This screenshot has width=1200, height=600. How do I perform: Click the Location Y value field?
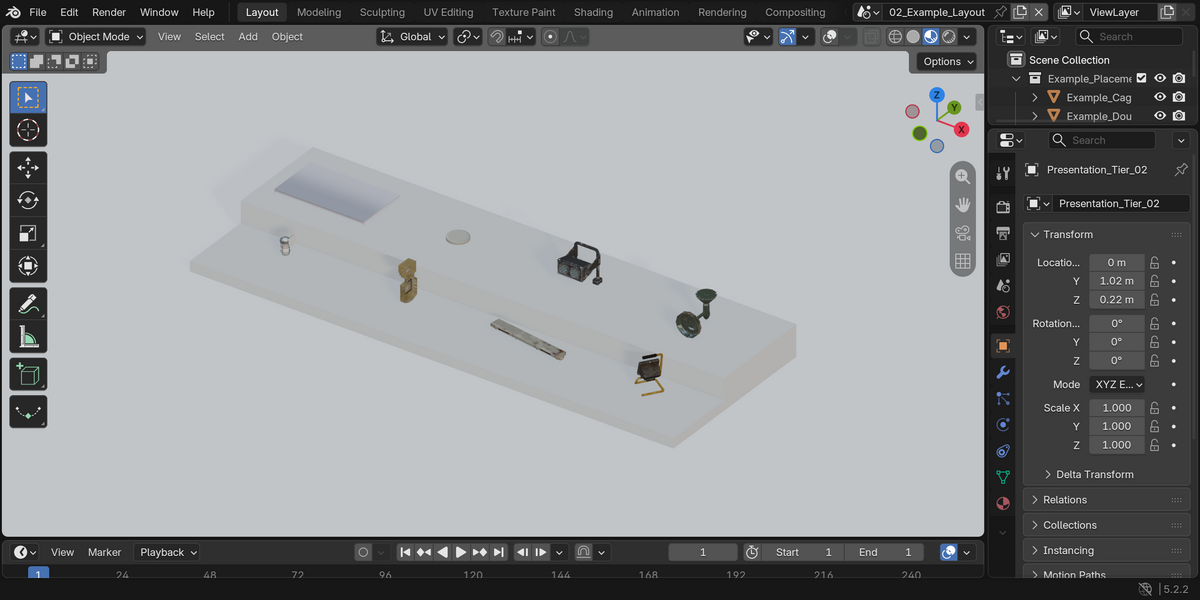[x=1117, y=281]
